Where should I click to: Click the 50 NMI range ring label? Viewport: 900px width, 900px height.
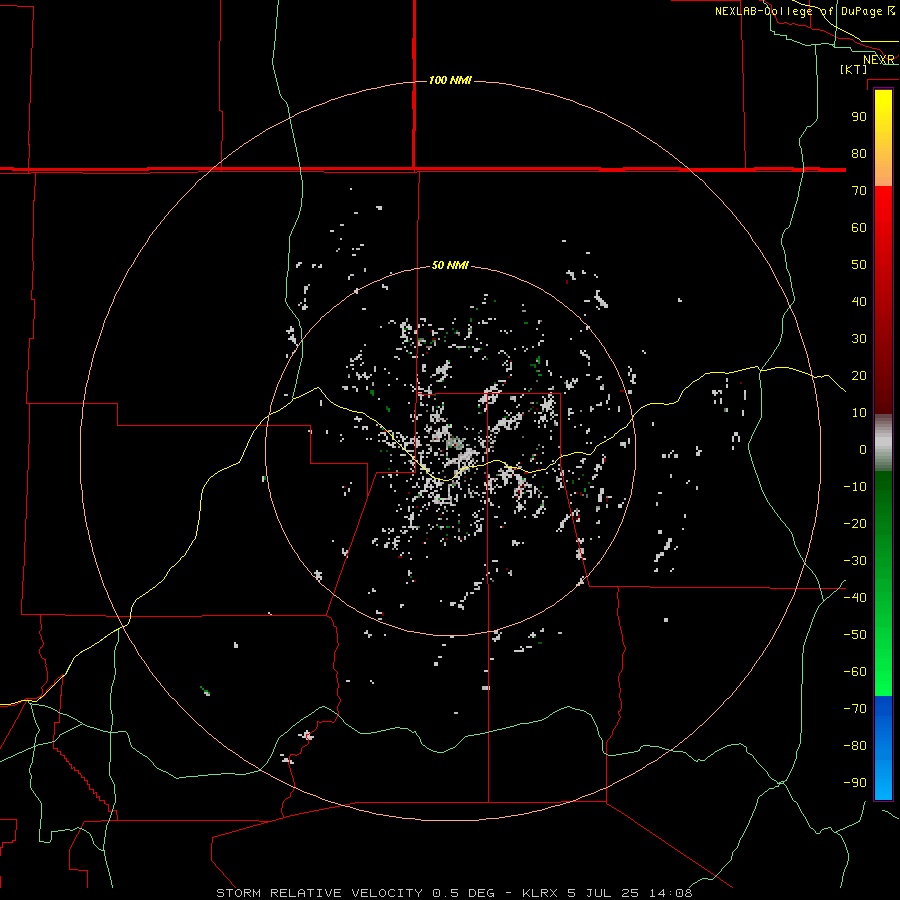click(x=450, y=265)
